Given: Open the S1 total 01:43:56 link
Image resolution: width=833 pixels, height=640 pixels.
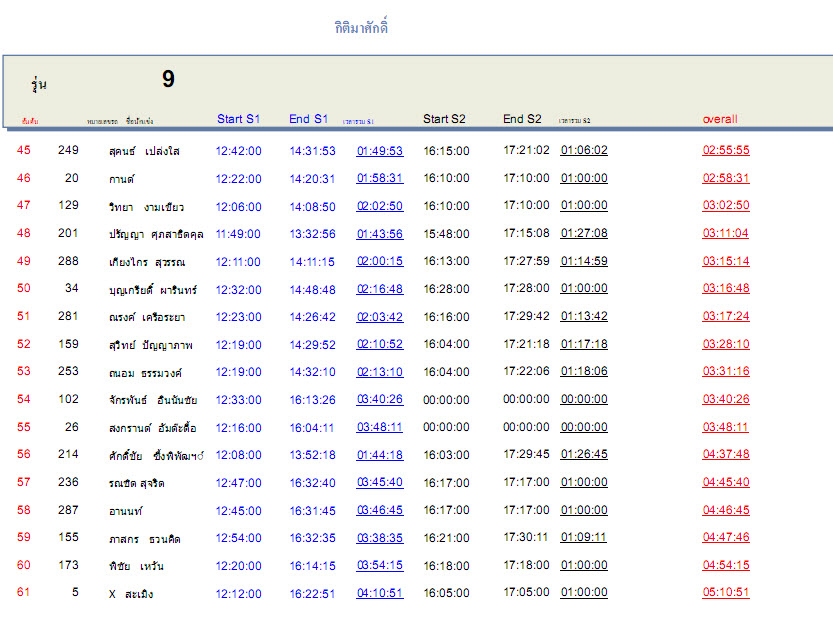Looking at the screenshot, I should tap(380, 234).
